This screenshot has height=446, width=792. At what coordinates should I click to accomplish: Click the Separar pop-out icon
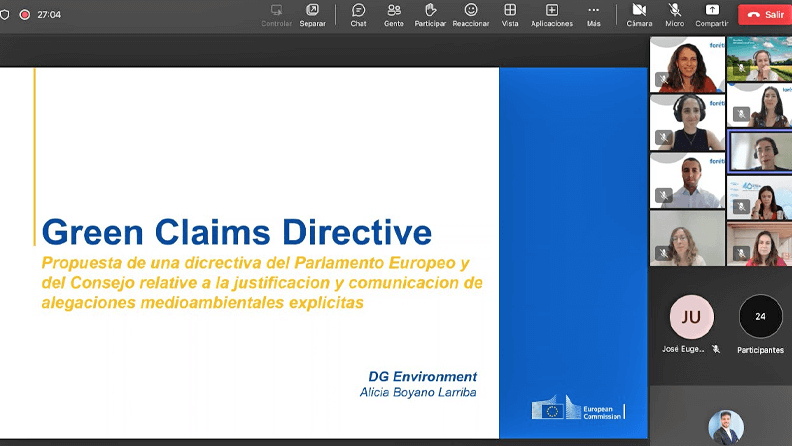[313, 15]
